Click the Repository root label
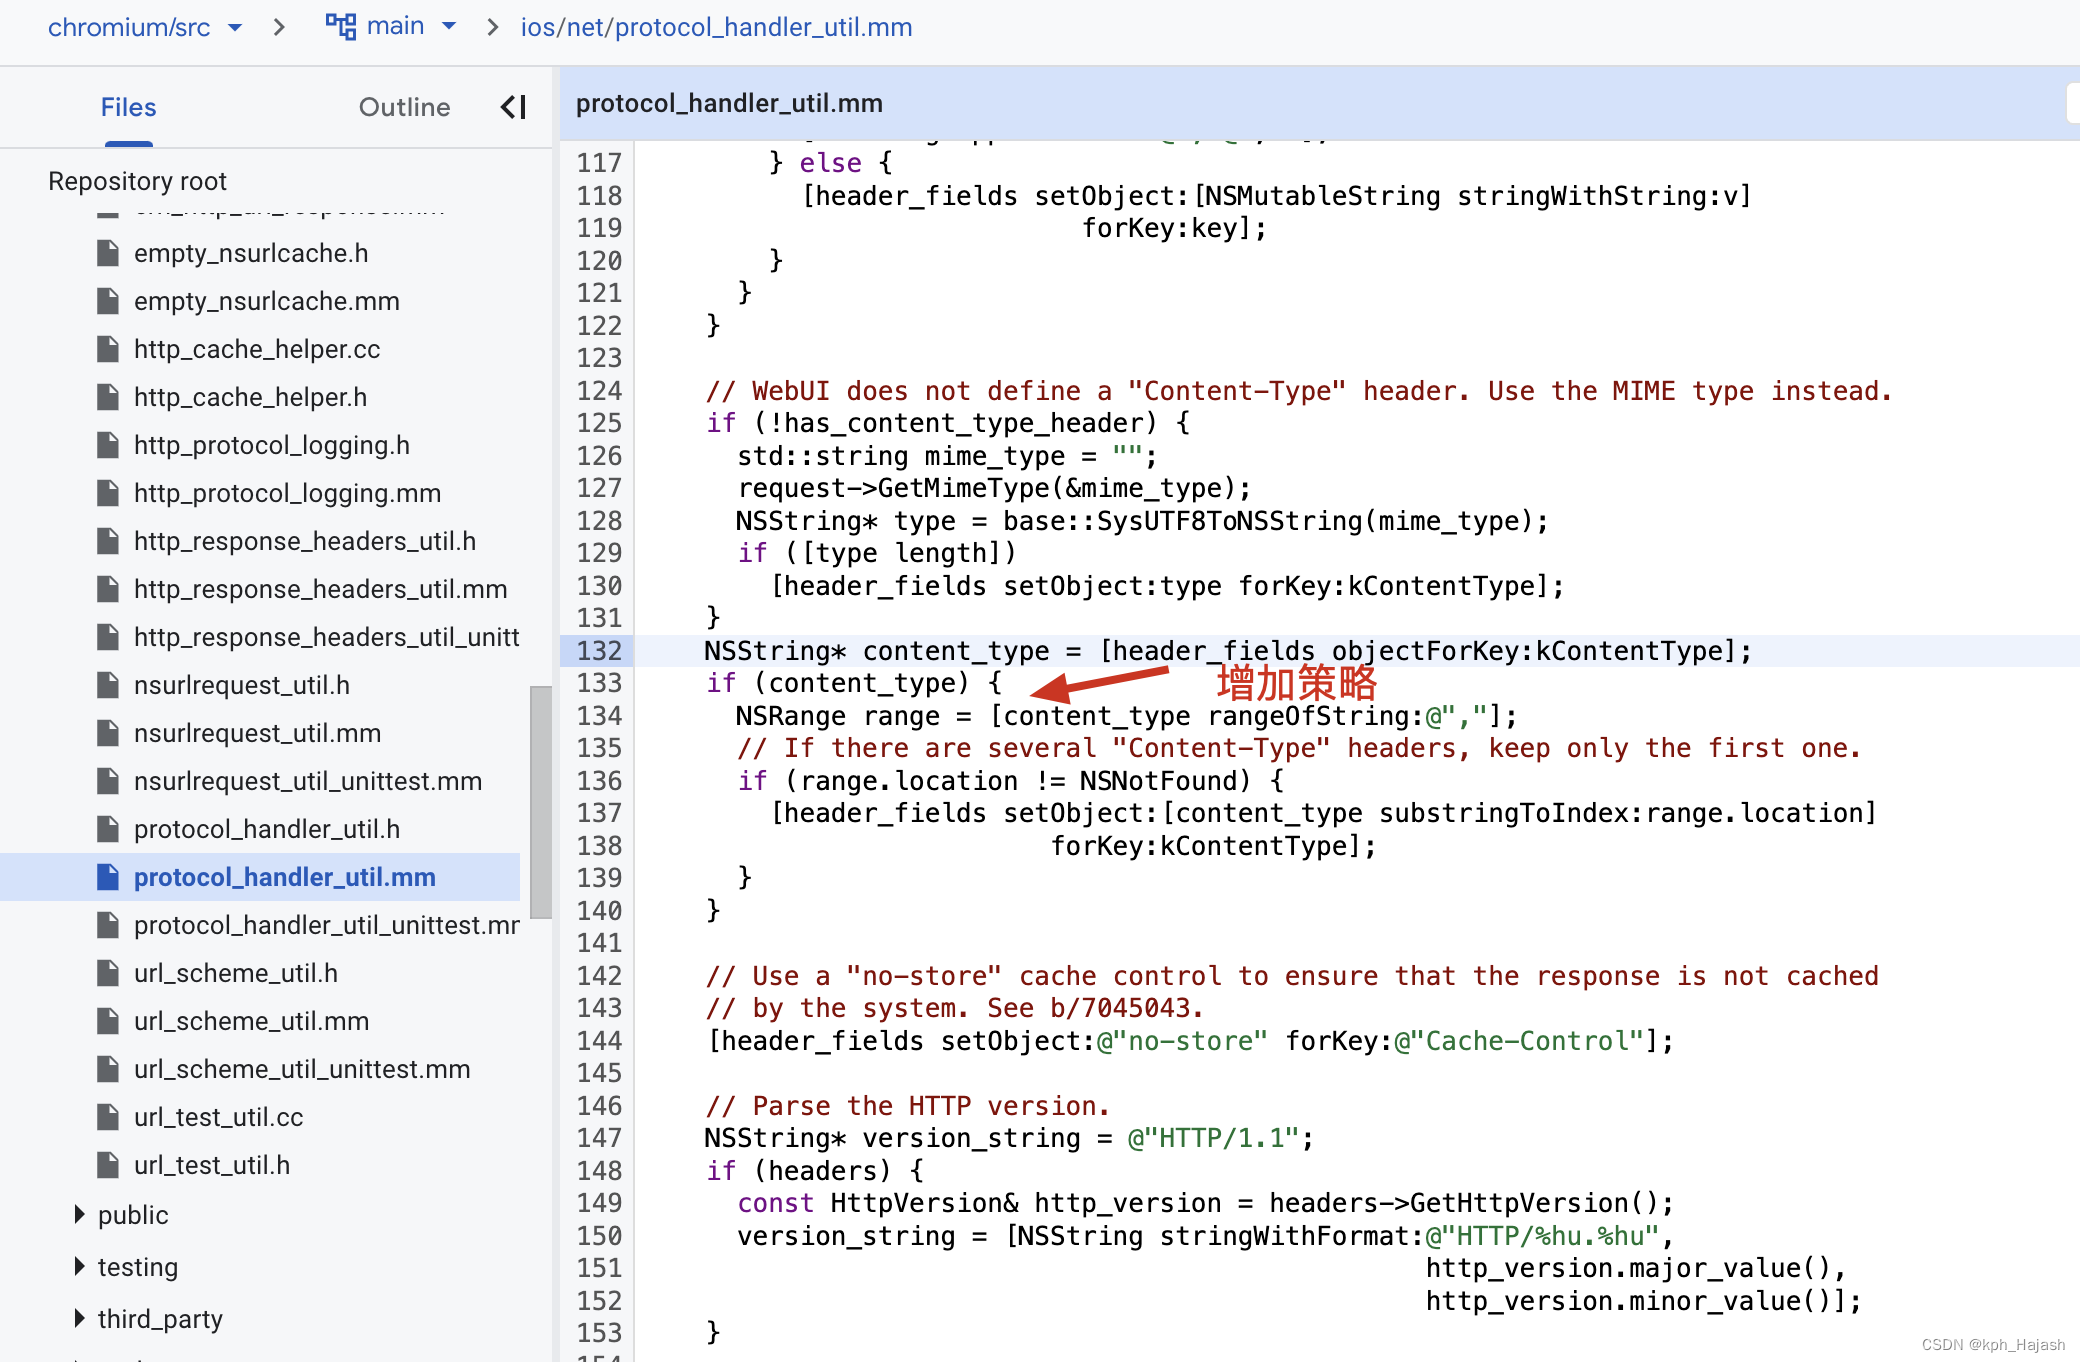2080x1362 pixels. tap(137, 179)
